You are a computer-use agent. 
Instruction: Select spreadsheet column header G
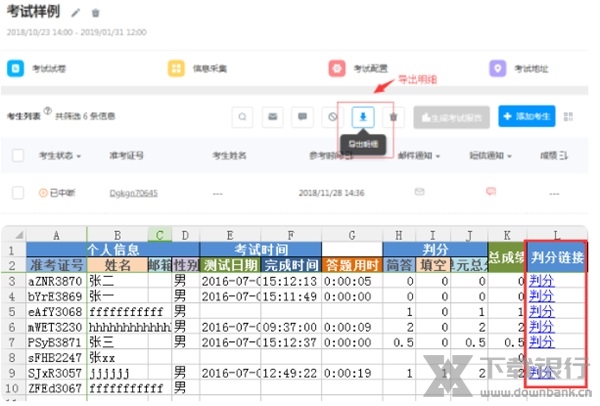coord(352,235)
